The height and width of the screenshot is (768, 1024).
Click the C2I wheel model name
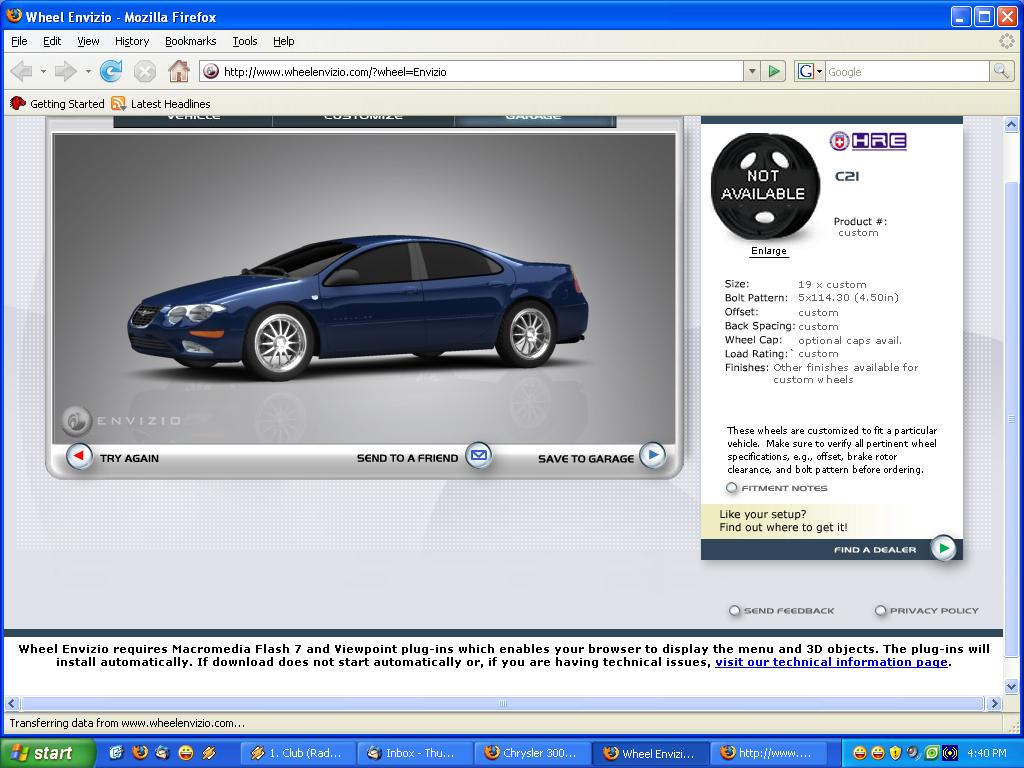pyautogui.click(x=846, y=176)
